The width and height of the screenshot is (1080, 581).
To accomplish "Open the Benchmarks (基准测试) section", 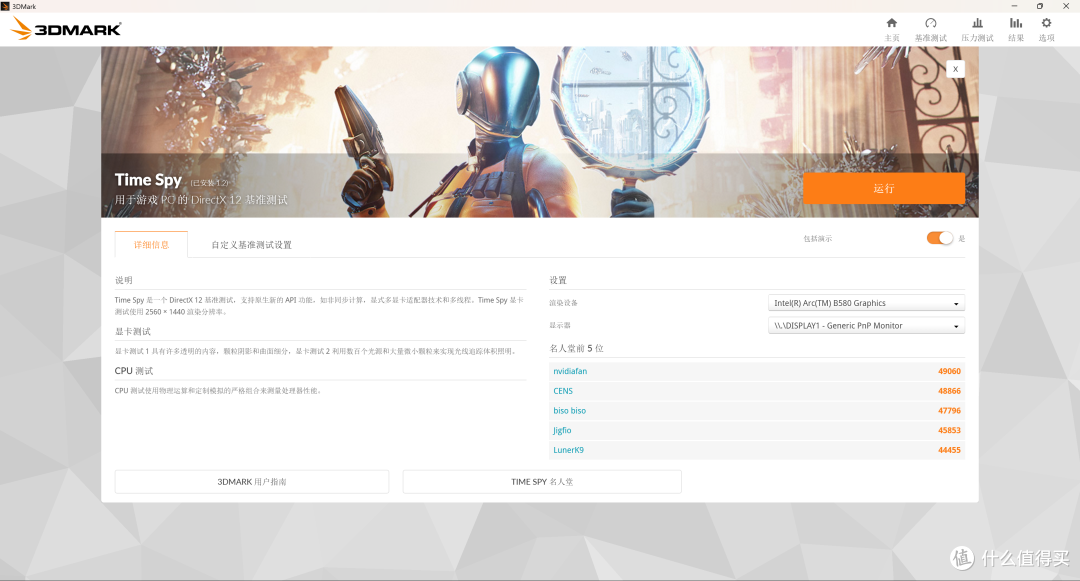I will click(x=931, y=30).
